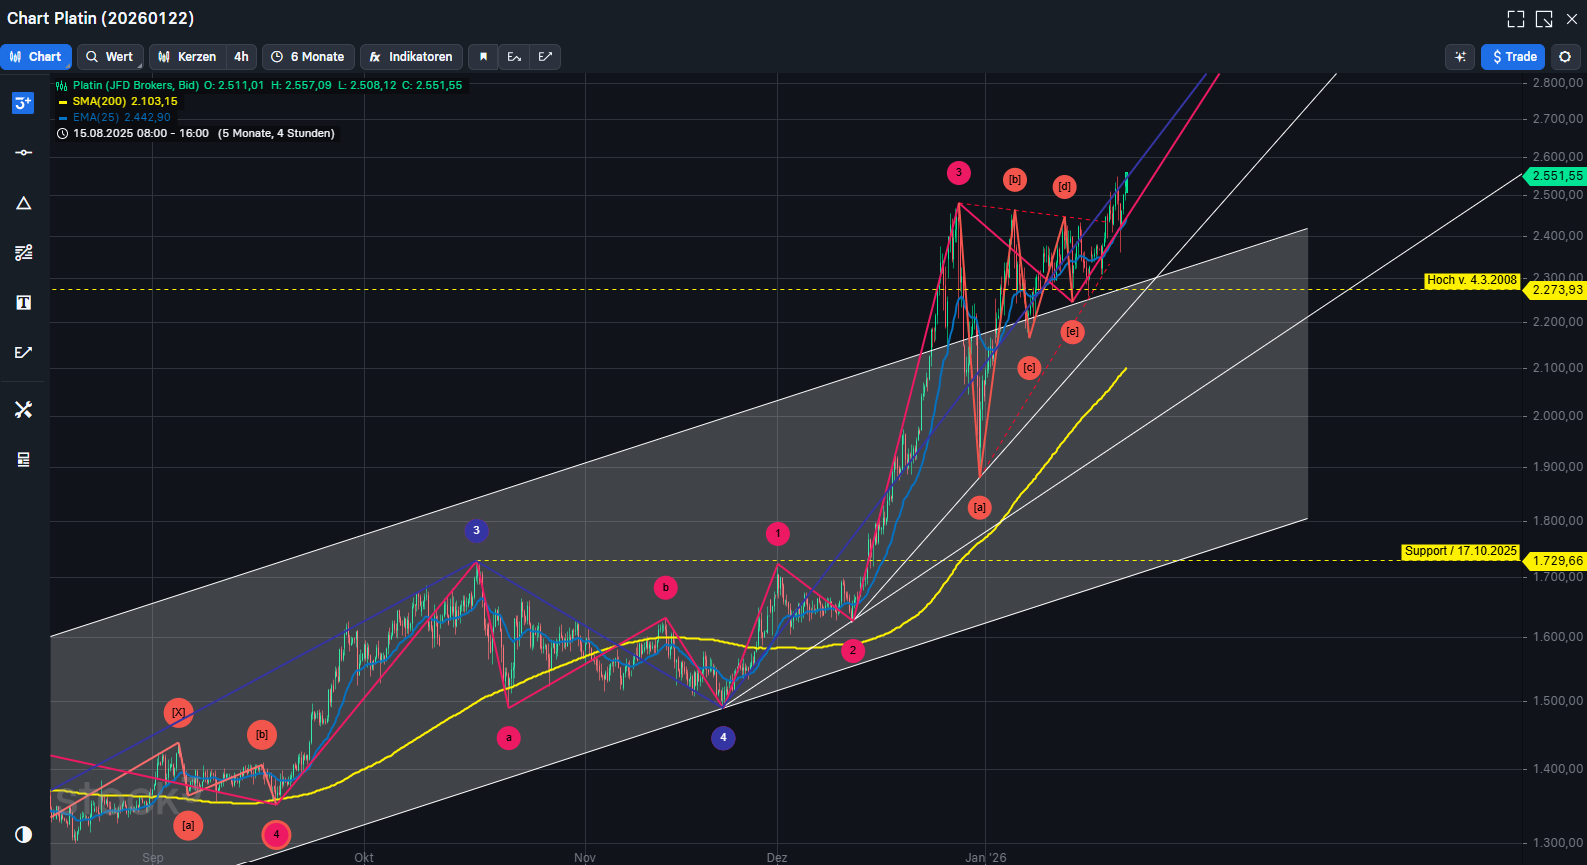1587x865 pixels.
Task: Click the blue Trade button
Action: click(x=1513, y=57)
